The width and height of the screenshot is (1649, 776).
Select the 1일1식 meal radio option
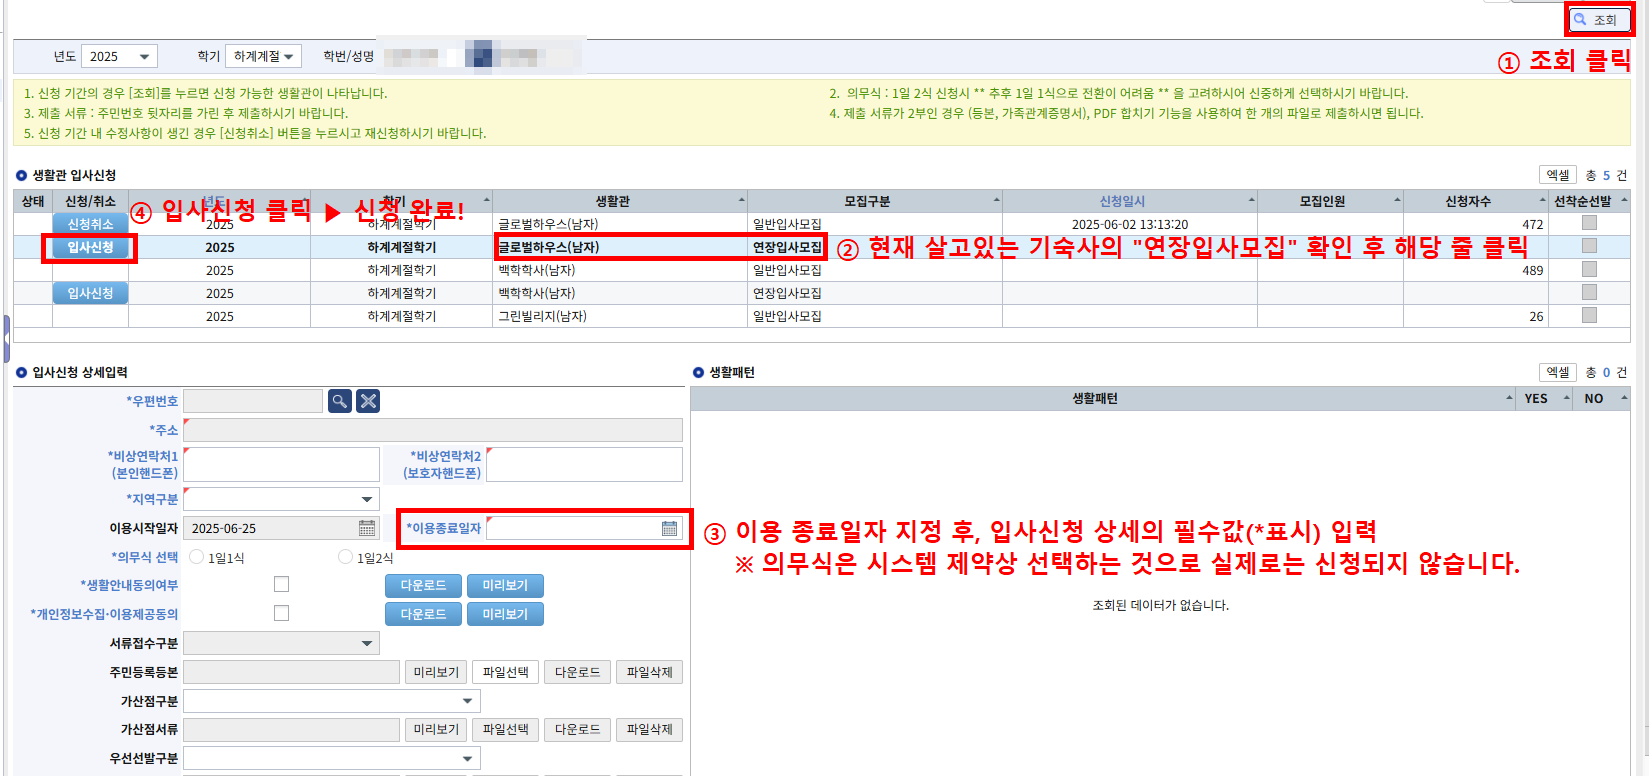[197, 557]
